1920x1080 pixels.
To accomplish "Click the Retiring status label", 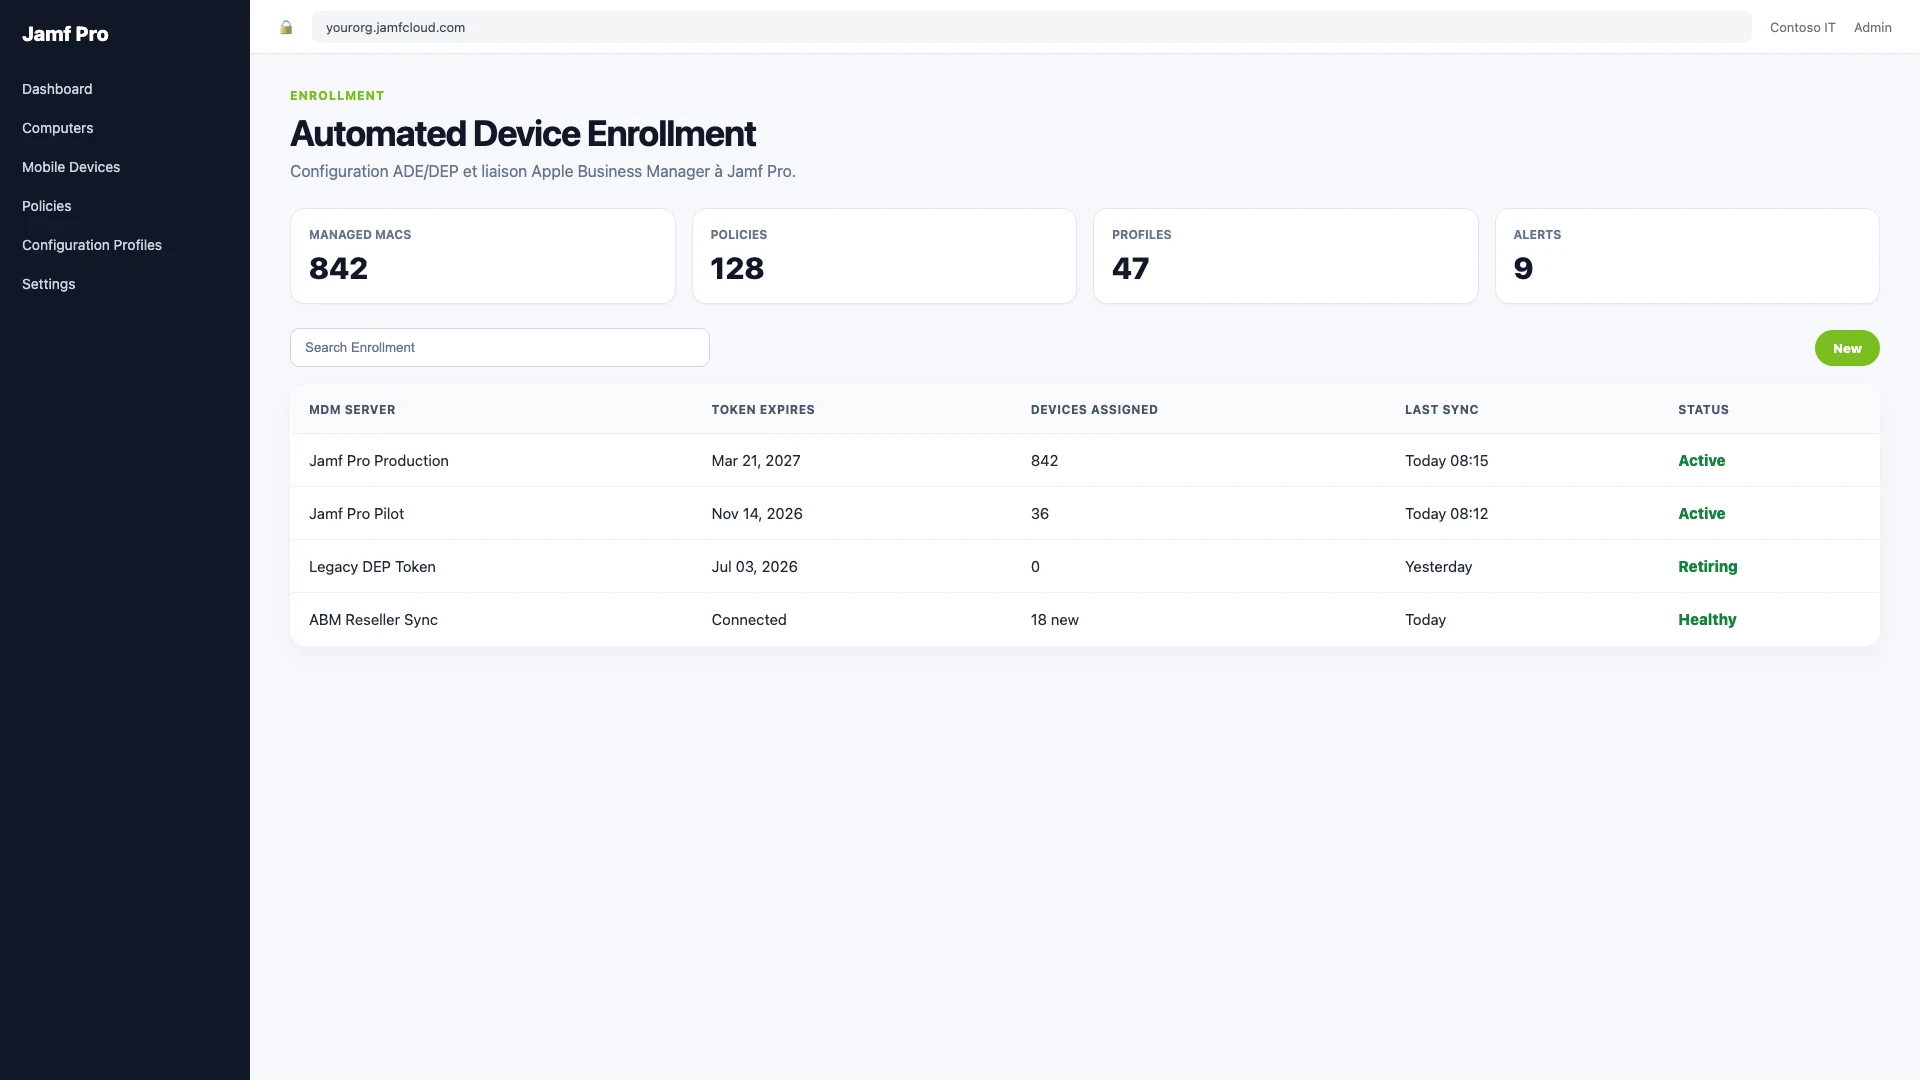I will pyautogui.click(x=1707, y=567).
